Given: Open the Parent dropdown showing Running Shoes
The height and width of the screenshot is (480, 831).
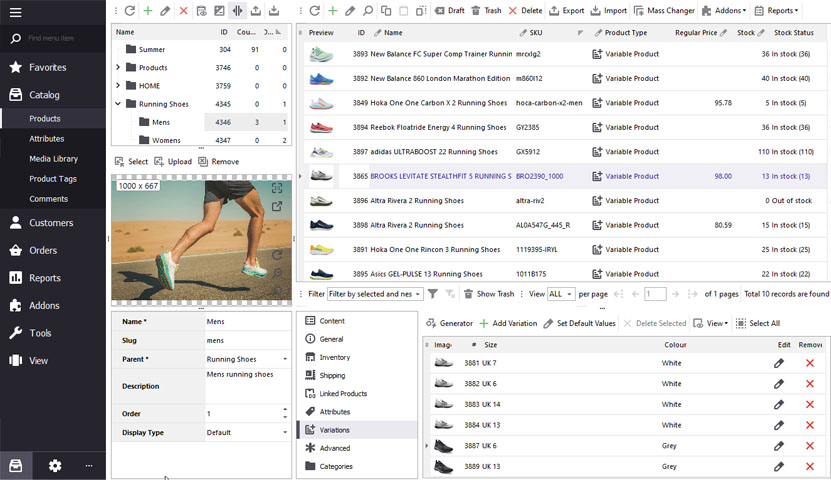Looking at the screenshot, I should (285, 359).
